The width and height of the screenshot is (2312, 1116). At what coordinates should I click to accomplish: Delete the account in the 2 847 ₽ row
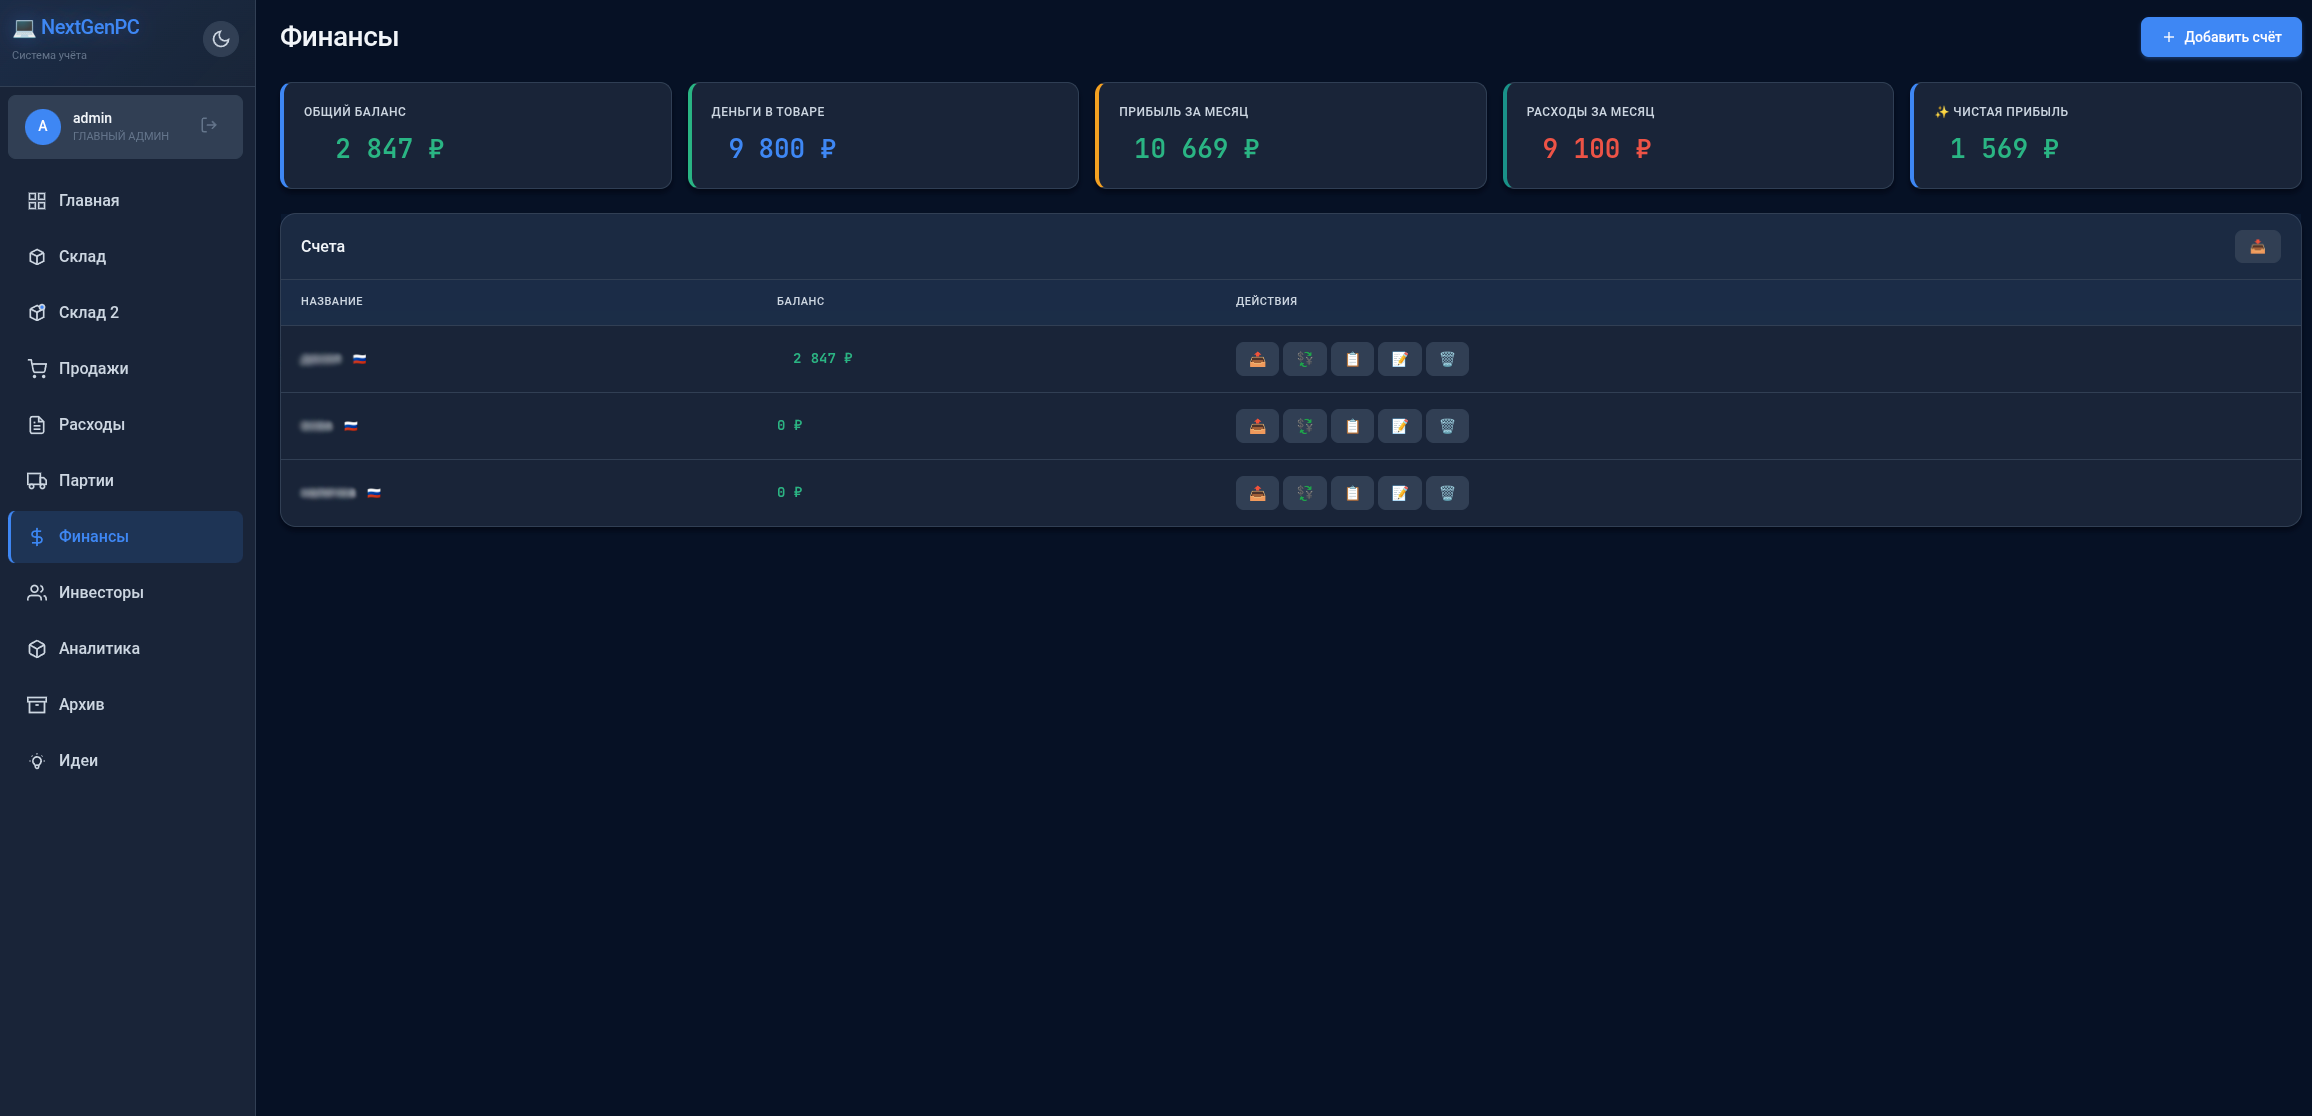1447,359
